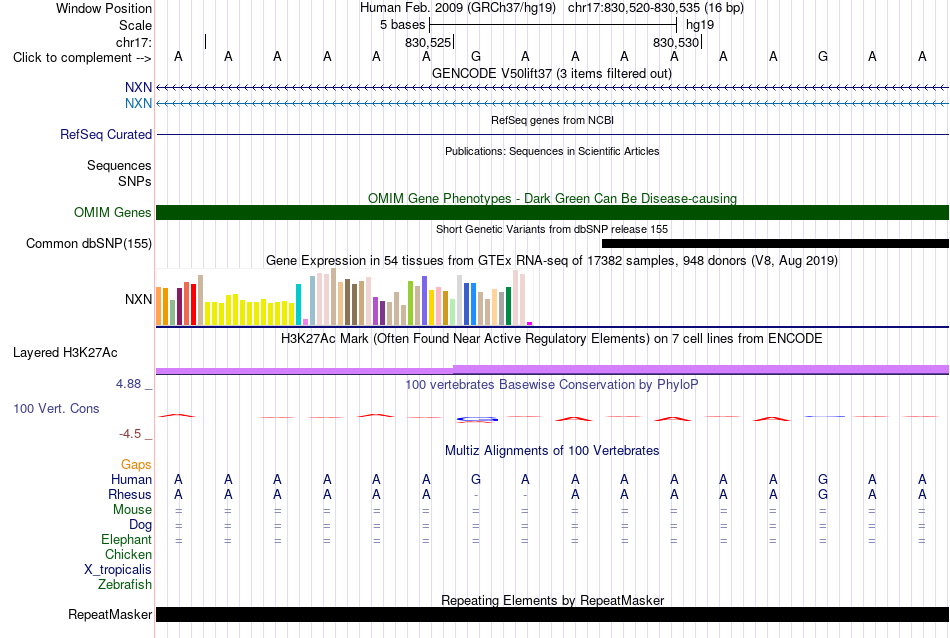Click the 'hg19' label beside scale bar
Viewport: 950px width, 638px height.
click(x=700, y=25)
